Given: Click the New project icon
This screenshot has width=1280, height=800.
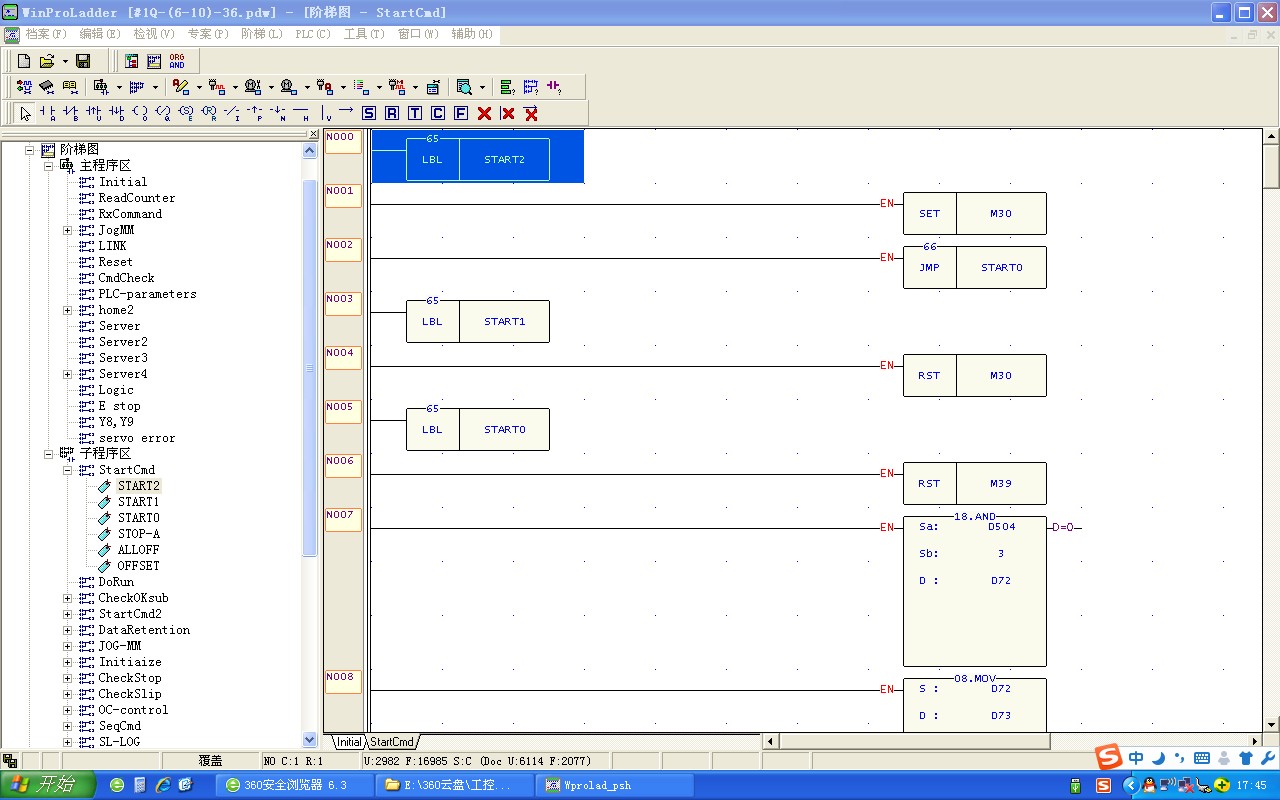Looking at the screenshot, I should [24, 61].
